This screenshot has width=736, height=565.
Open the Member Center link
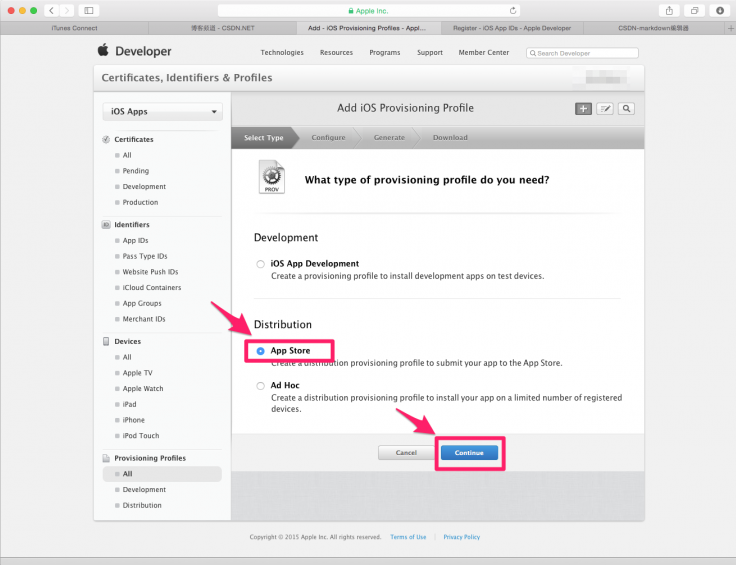click(483, 53)
